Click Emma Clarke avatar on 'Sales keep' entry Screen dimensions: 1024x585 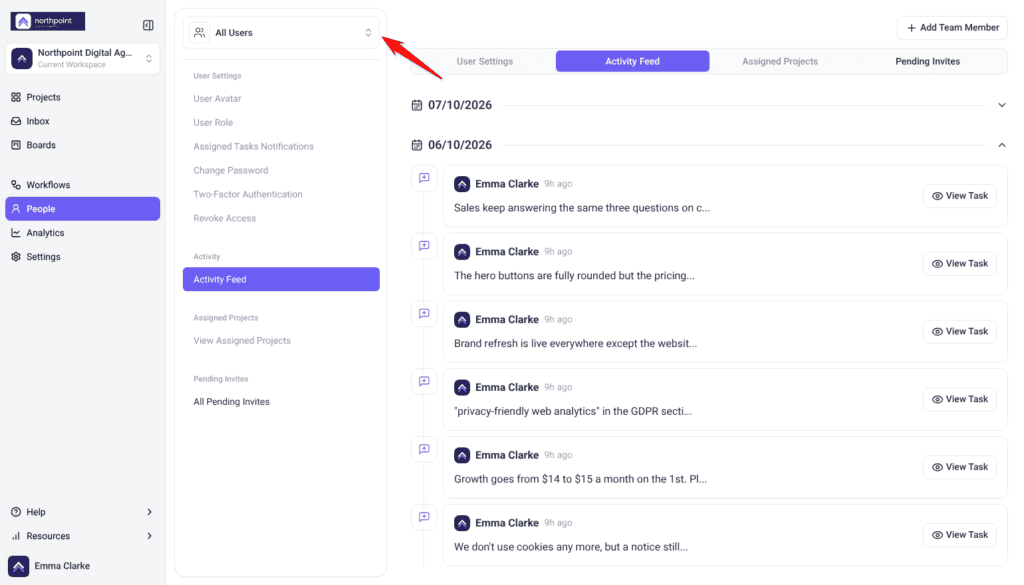462,184
